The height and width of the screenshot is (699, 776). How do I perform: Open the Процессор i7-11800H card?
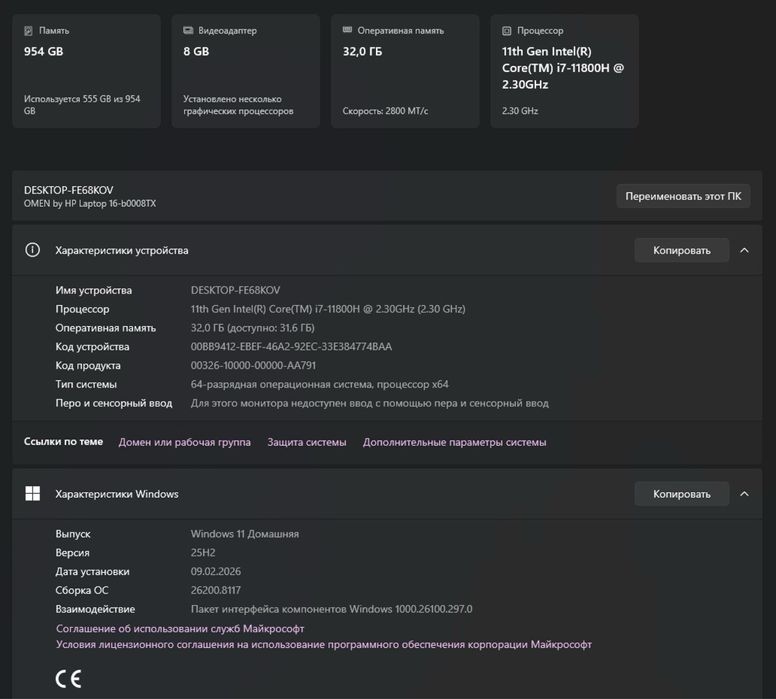565,71
